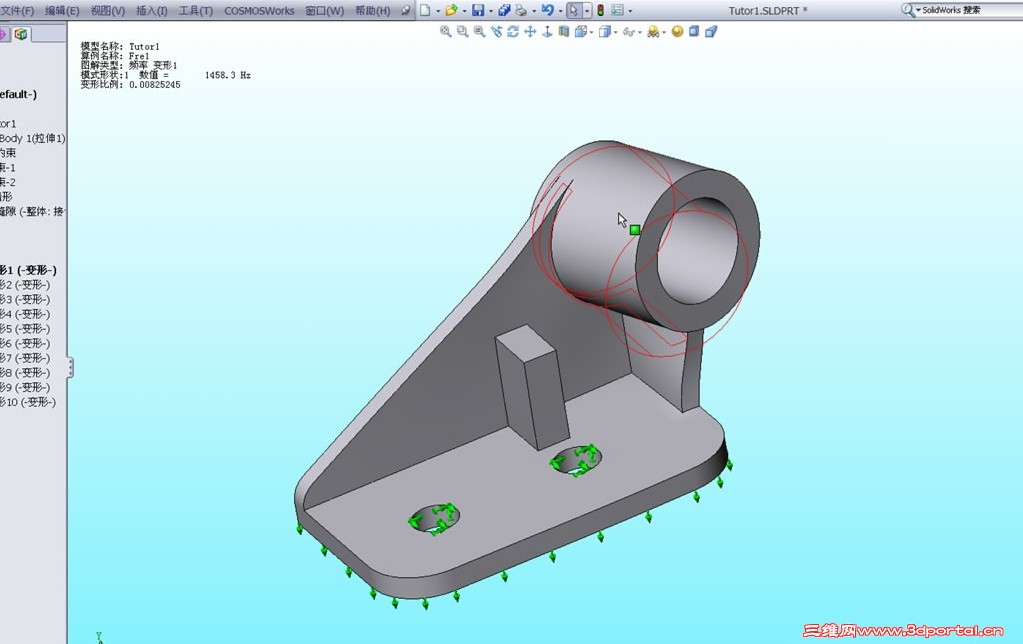
Task: Select the 变形8 mode shape plot
Action: pos(25,373)
